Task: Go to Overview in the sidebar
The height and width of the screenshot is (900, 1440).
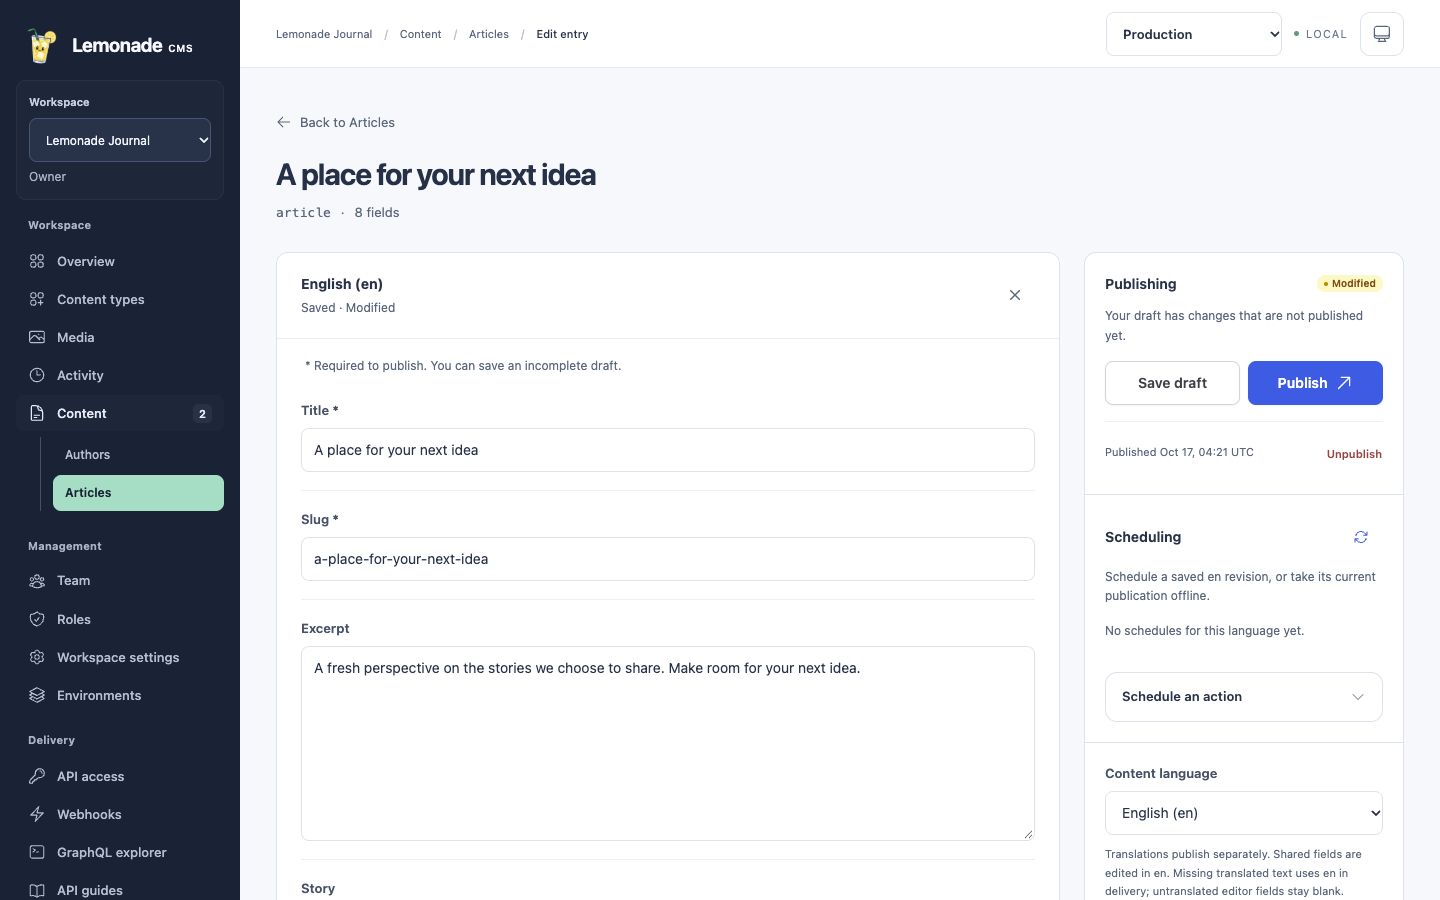Action: click(120, 261)
